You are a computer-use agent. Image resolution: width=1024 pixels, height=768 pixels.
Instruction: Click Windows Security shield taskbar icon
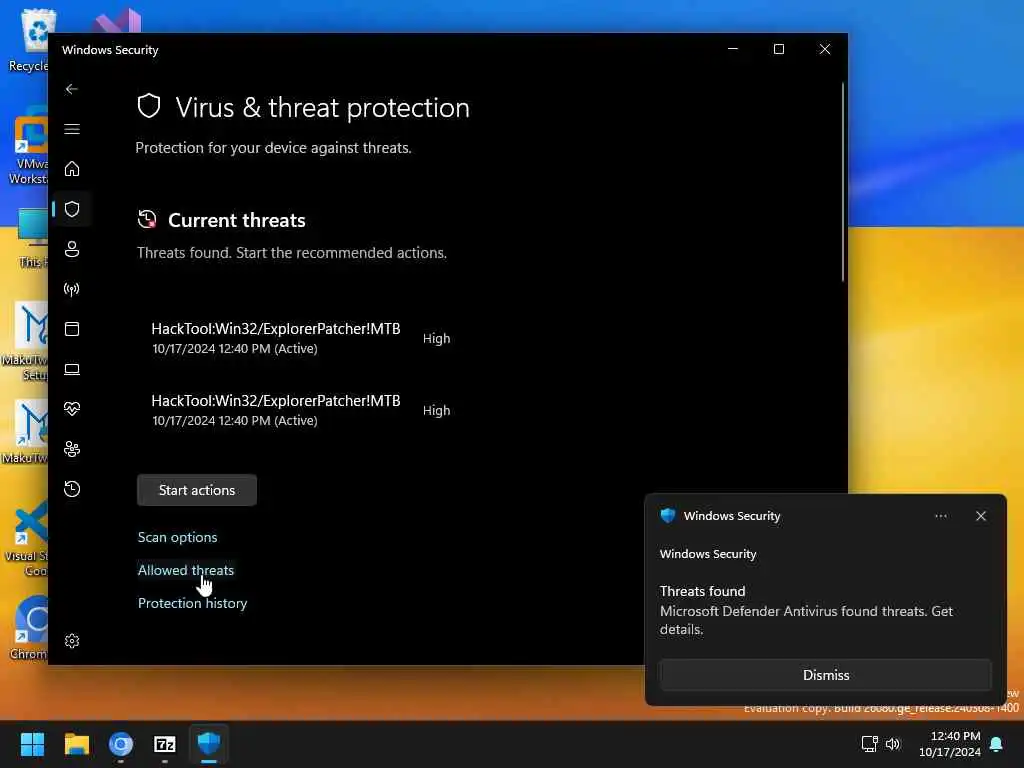pyautogui.click(x=209, y=744)
